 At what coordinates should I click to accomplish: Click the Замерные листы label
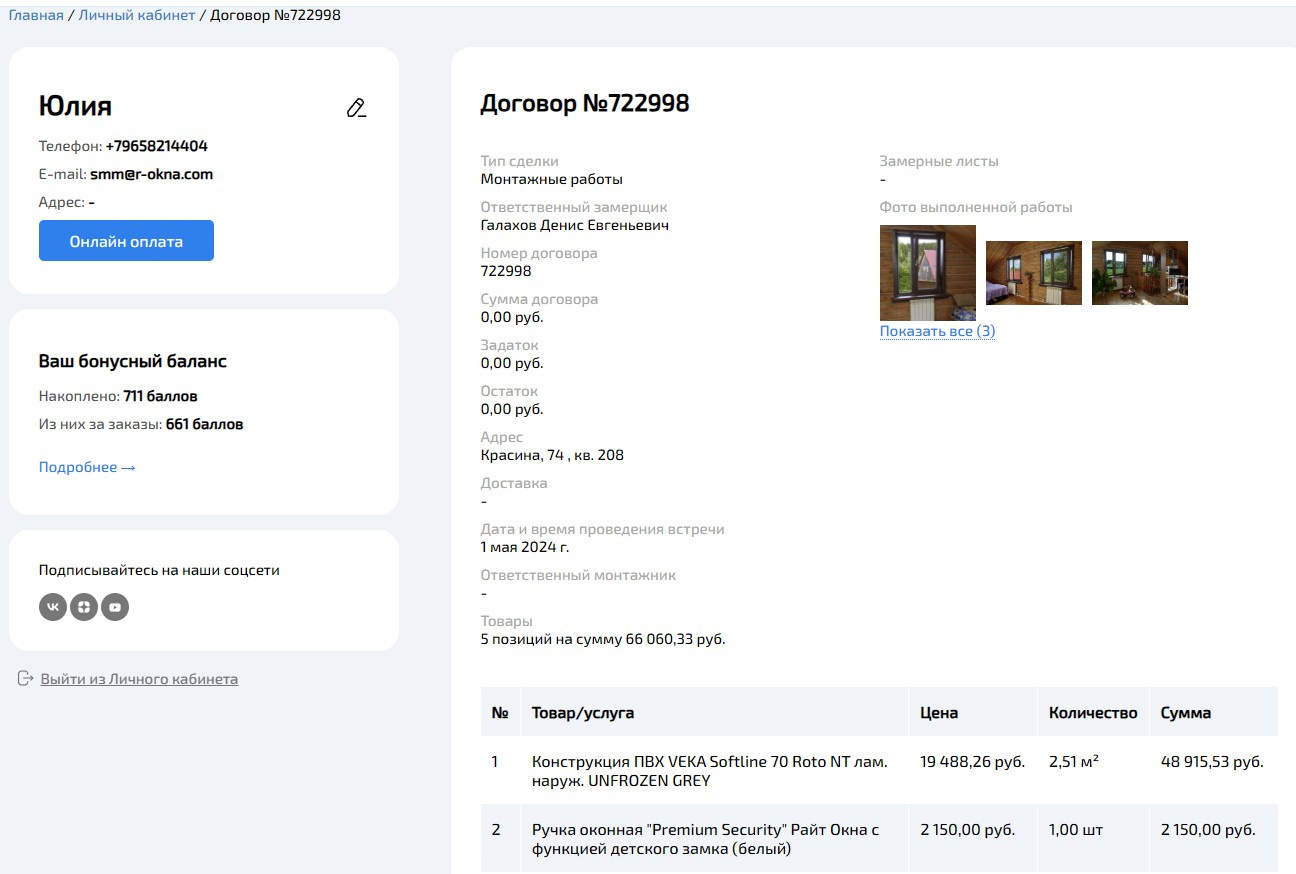pyautogui.click(x=939, y=161)
